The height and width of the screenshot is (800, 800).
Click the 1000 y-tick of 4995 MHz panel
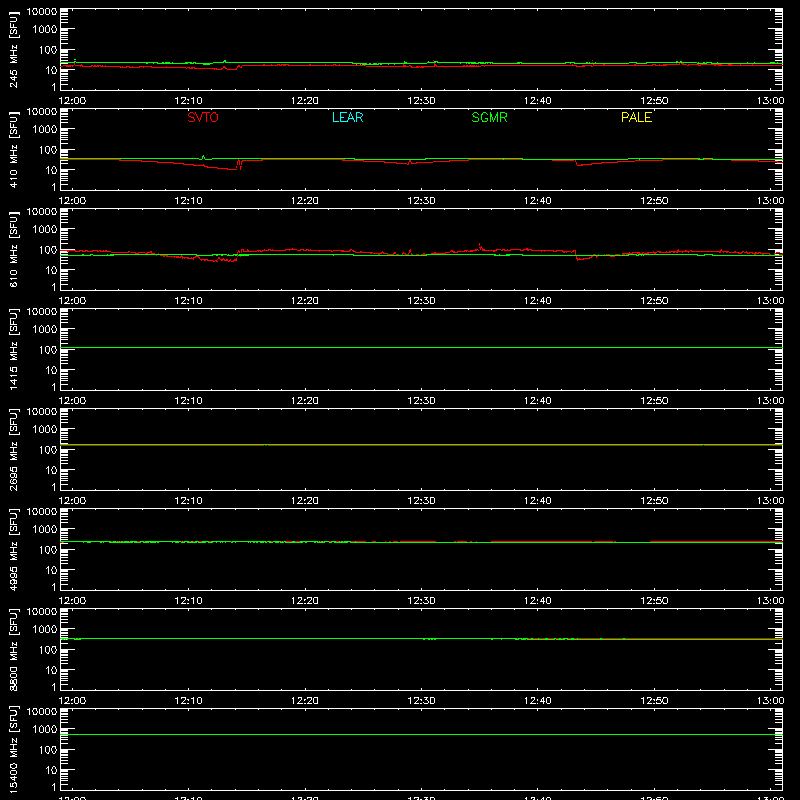45,530
